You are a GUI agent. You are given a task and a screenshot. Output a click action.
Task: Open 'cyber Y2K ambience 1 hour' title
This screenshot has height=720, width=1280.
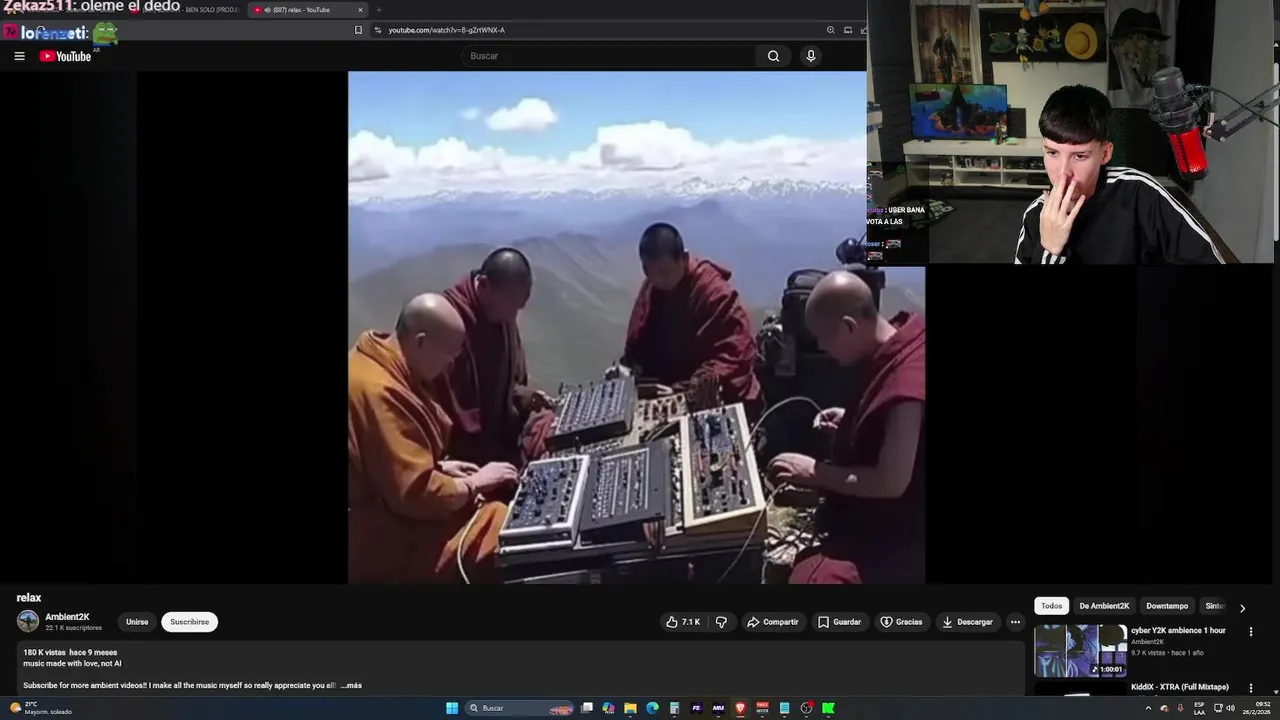pyautogui.click(x=1178, y=630)
